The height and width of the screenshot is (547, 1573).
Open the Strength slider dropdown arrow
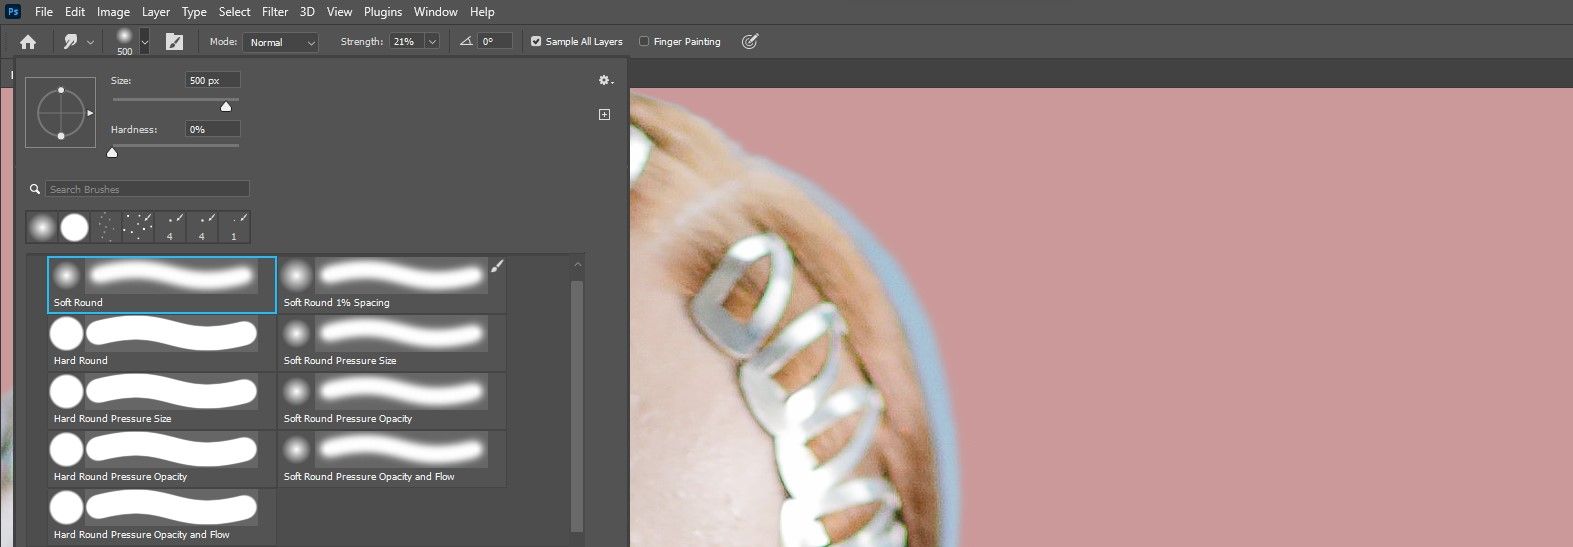(x=432, y=42)
